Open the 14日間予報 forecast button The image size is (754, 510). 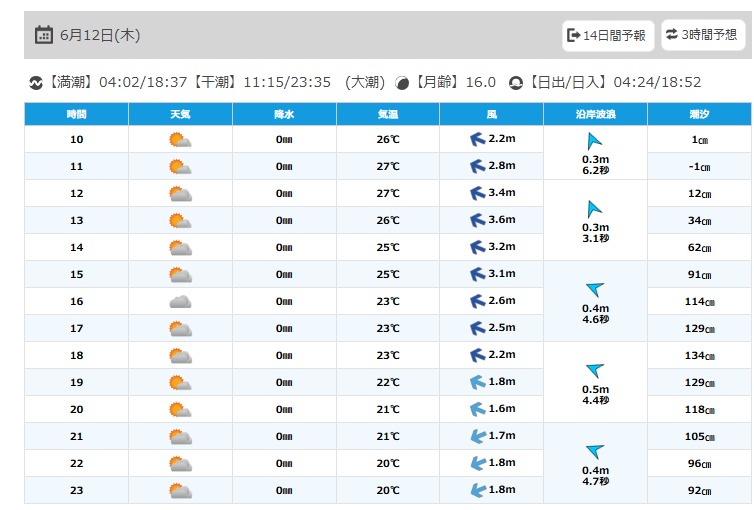click(608, 35)
